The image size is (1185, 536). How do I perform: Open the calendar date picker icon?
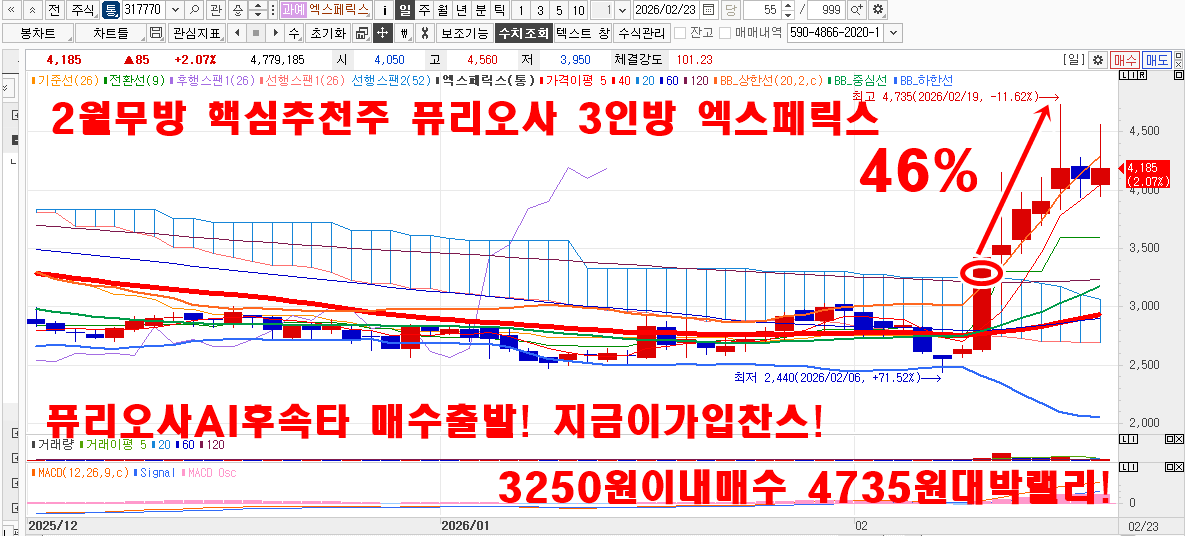tap(709, 10)
